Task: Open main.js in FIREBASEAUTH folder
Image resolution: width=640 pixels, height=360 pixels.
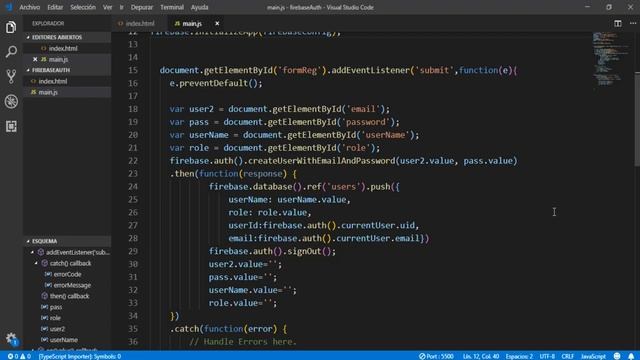Action: [x=67, y=92]
